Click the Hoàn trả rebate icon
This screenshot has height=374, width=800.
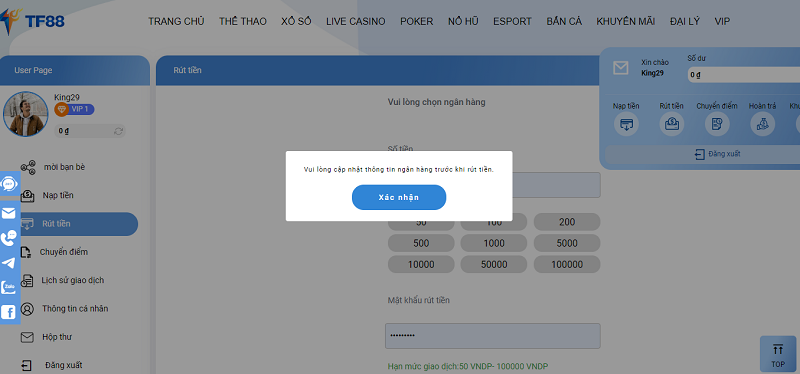click(x=762, y=124)
